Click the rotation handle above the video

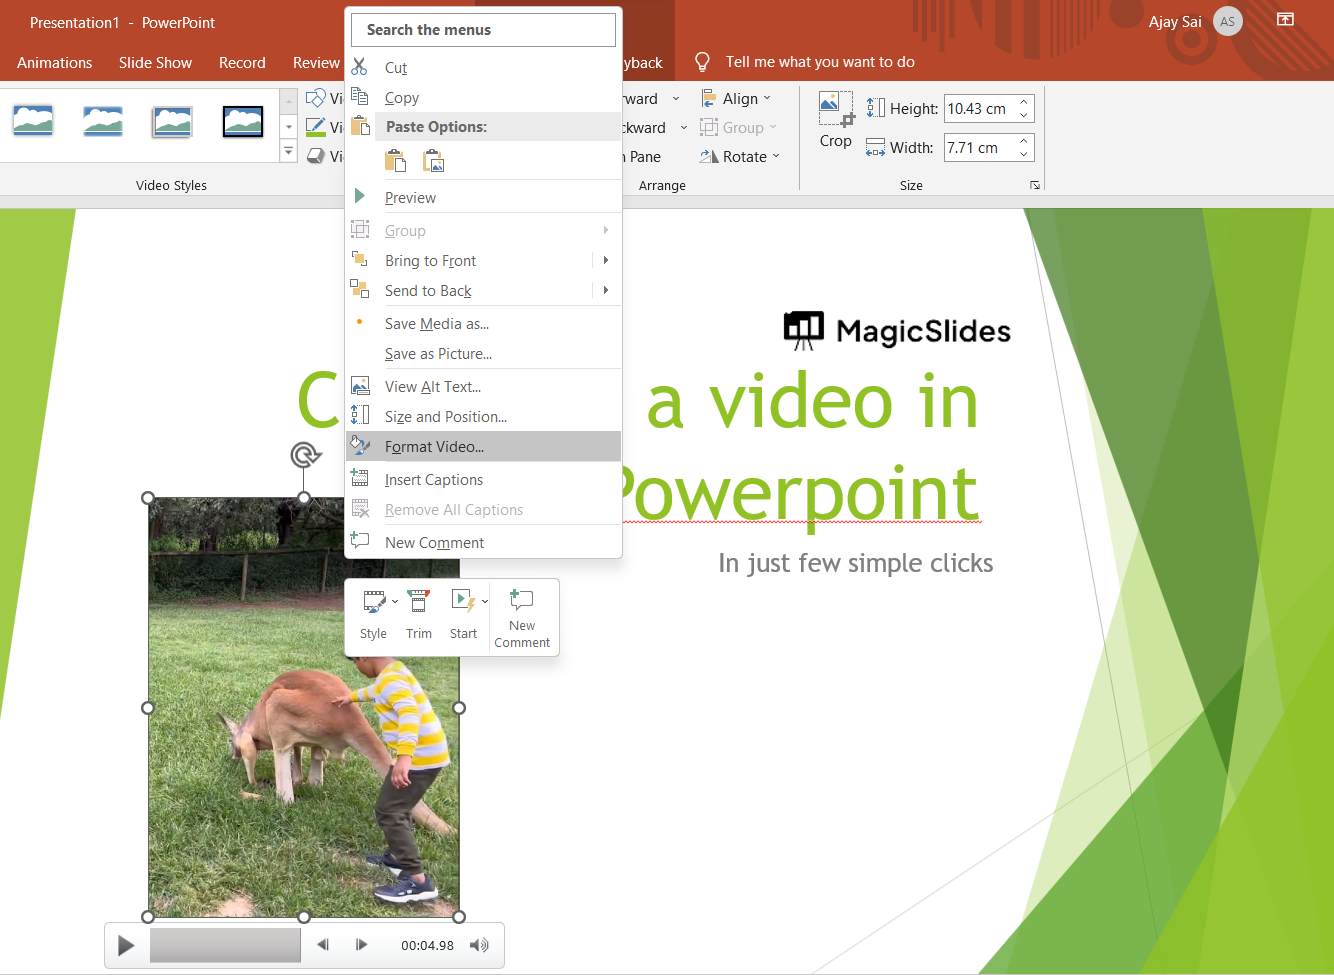(x=305, y=455)
